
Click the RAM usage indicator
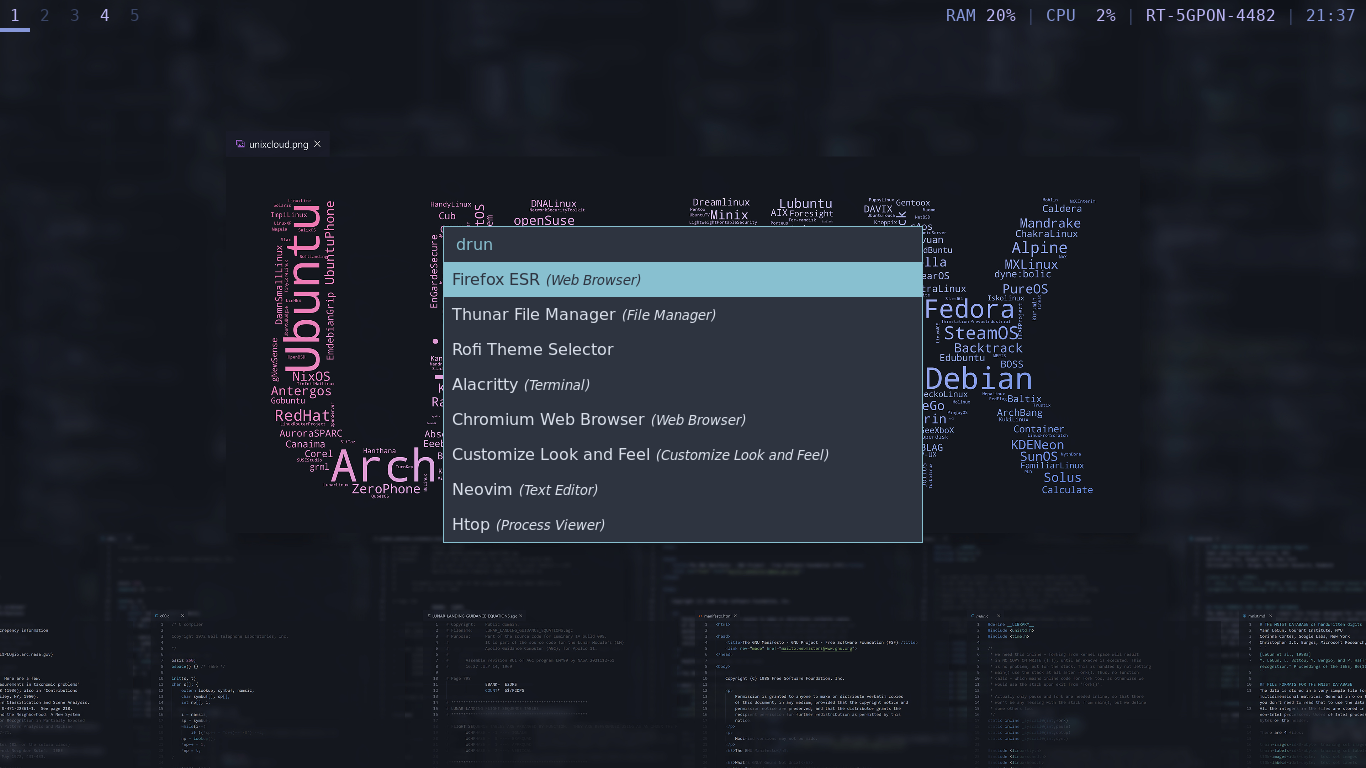[x=980, y=16]
